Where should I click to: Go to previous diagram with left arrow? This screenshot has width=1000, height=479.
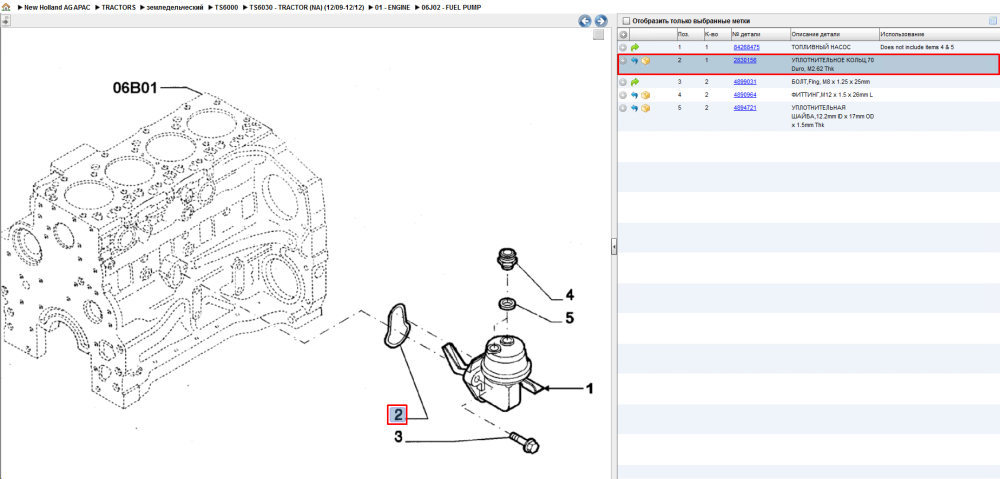[584, 21]
